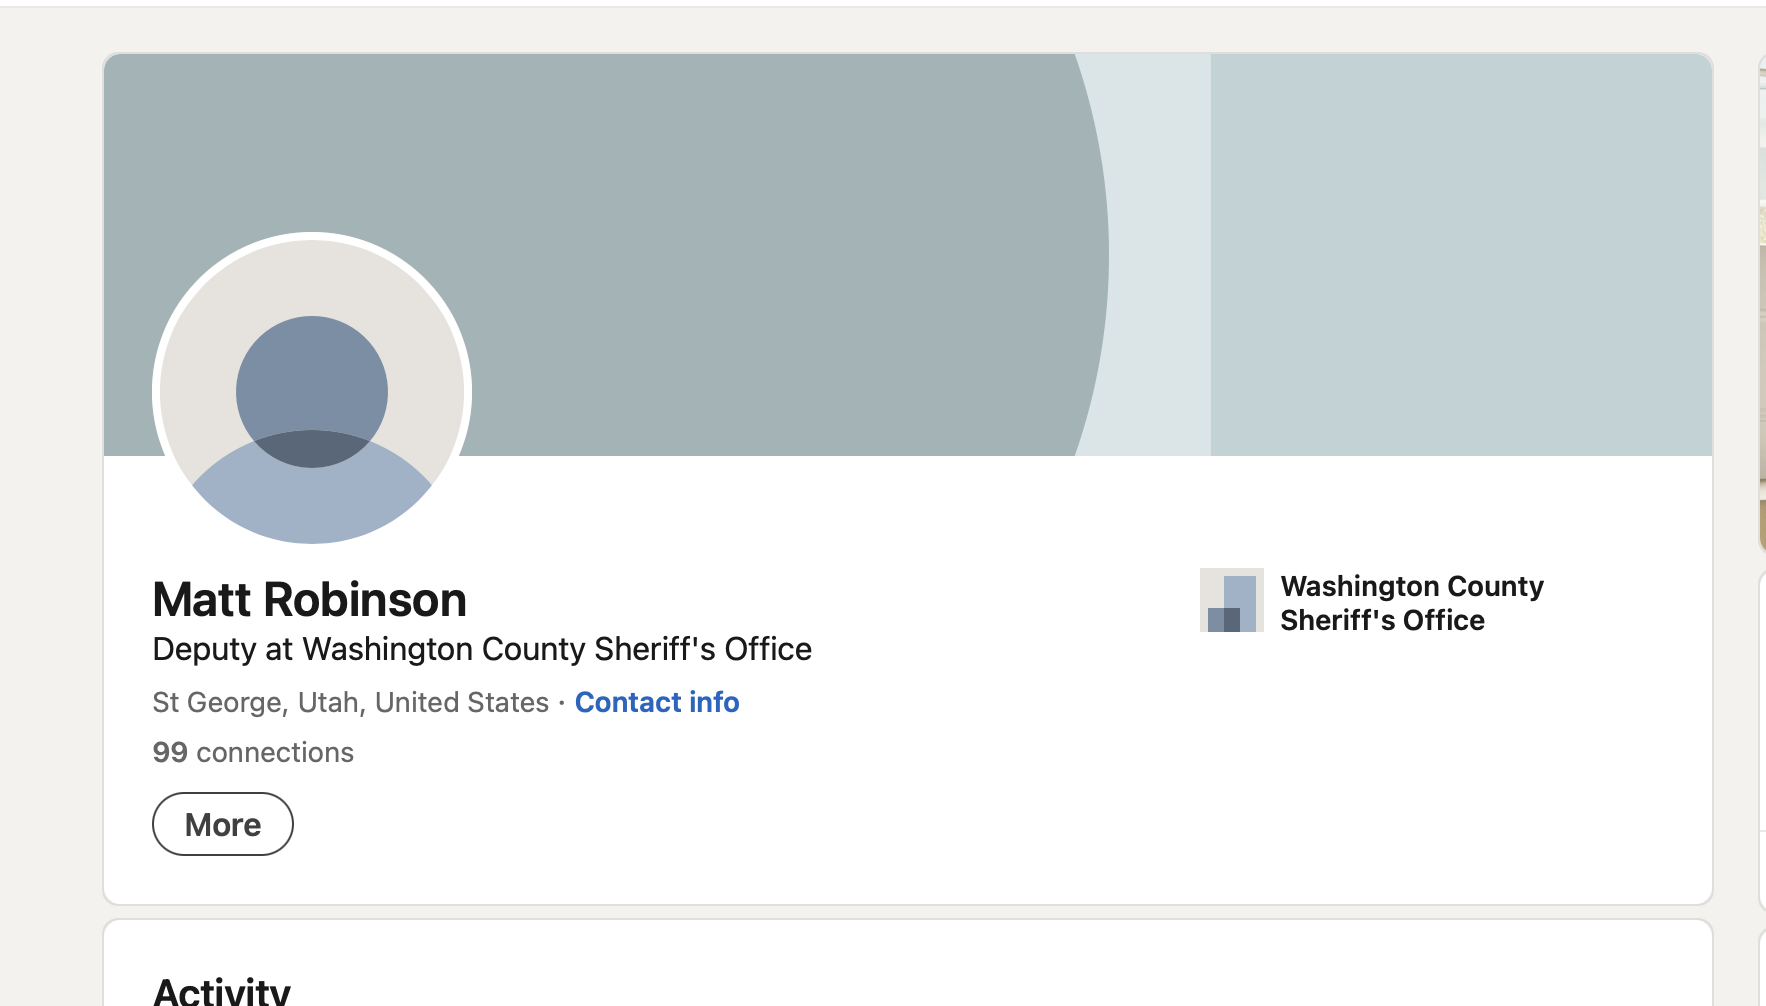1766x1006 pixels.
Task: Click the Washington County Sheriff's Office logo
Action: [x=1232, y=600]
